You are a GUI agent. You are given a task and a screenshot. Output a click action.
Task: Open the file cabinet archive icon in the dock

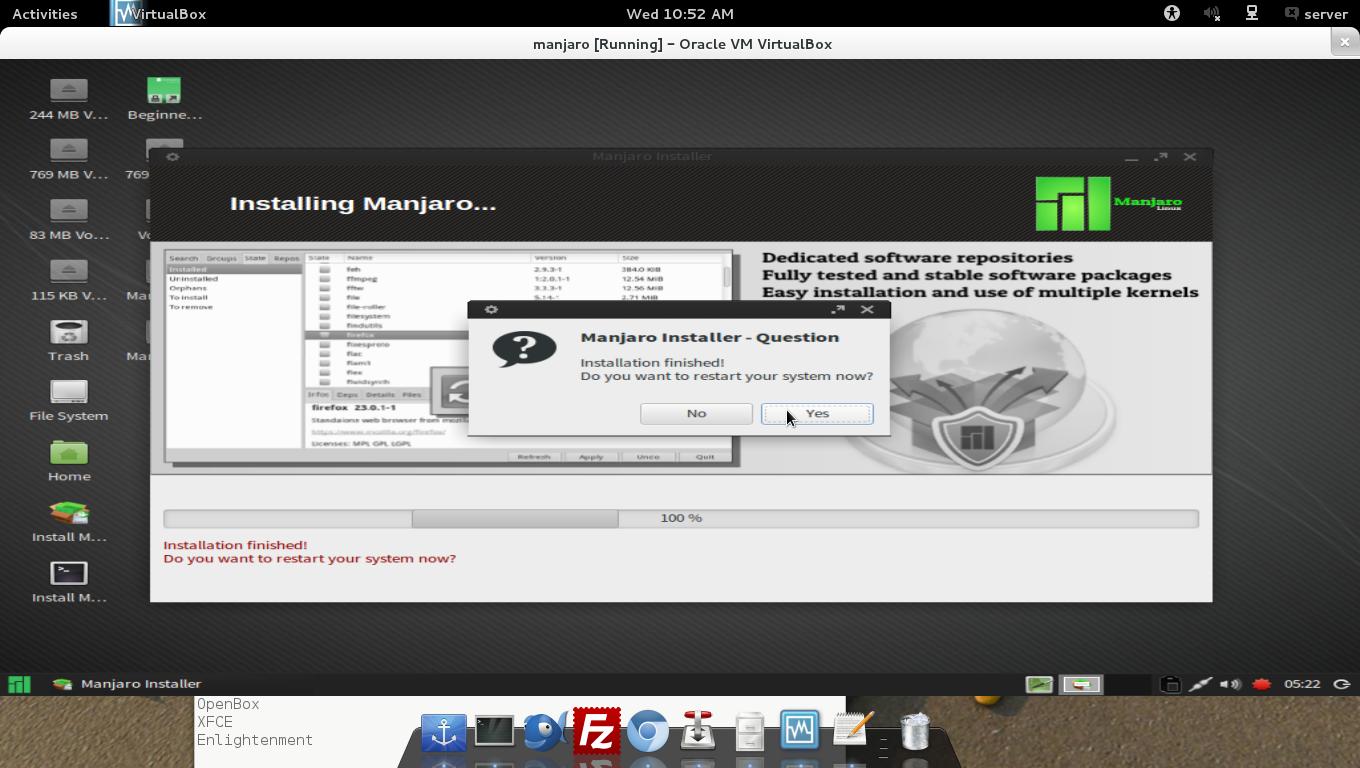pos(749,731)
